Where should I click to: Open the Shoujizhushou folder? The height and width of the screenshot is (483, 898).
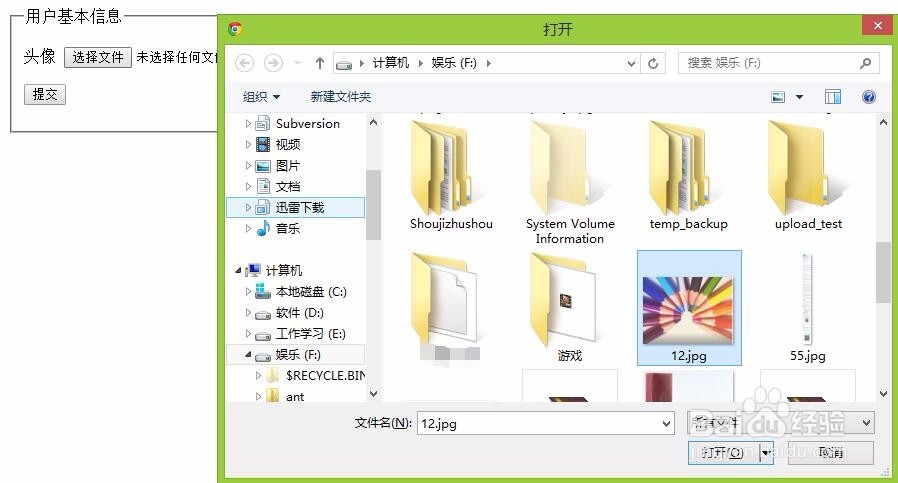coord(451,175)
